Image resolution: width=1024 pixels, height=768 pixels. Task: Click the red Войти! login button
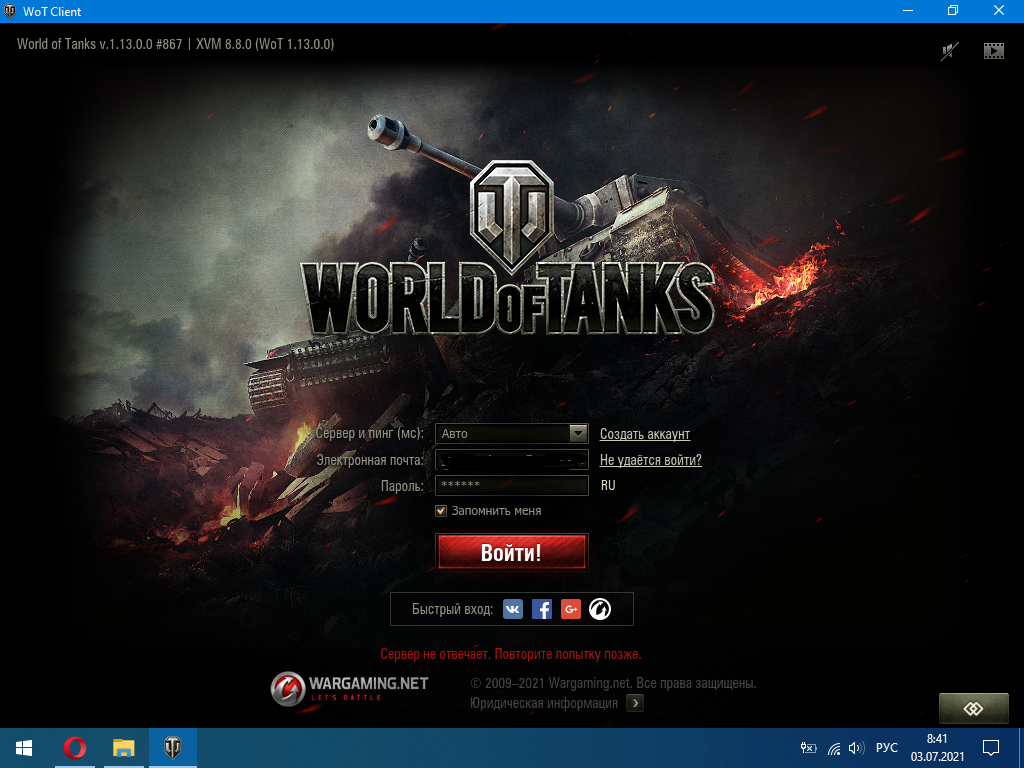512,552
